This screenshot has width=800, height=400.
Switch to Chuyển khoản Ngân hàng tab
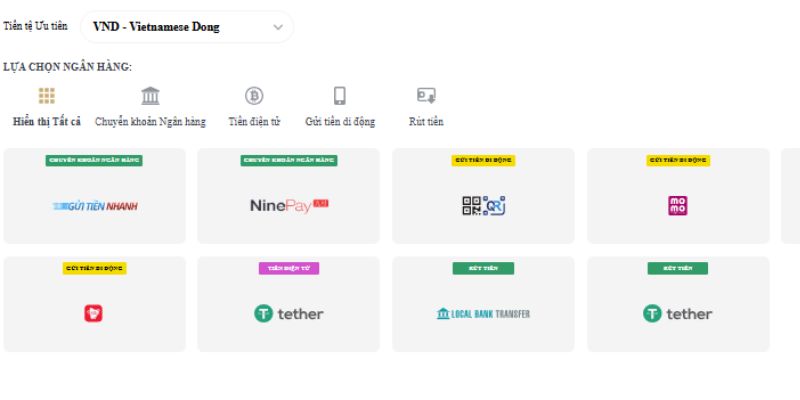[151, 122]
